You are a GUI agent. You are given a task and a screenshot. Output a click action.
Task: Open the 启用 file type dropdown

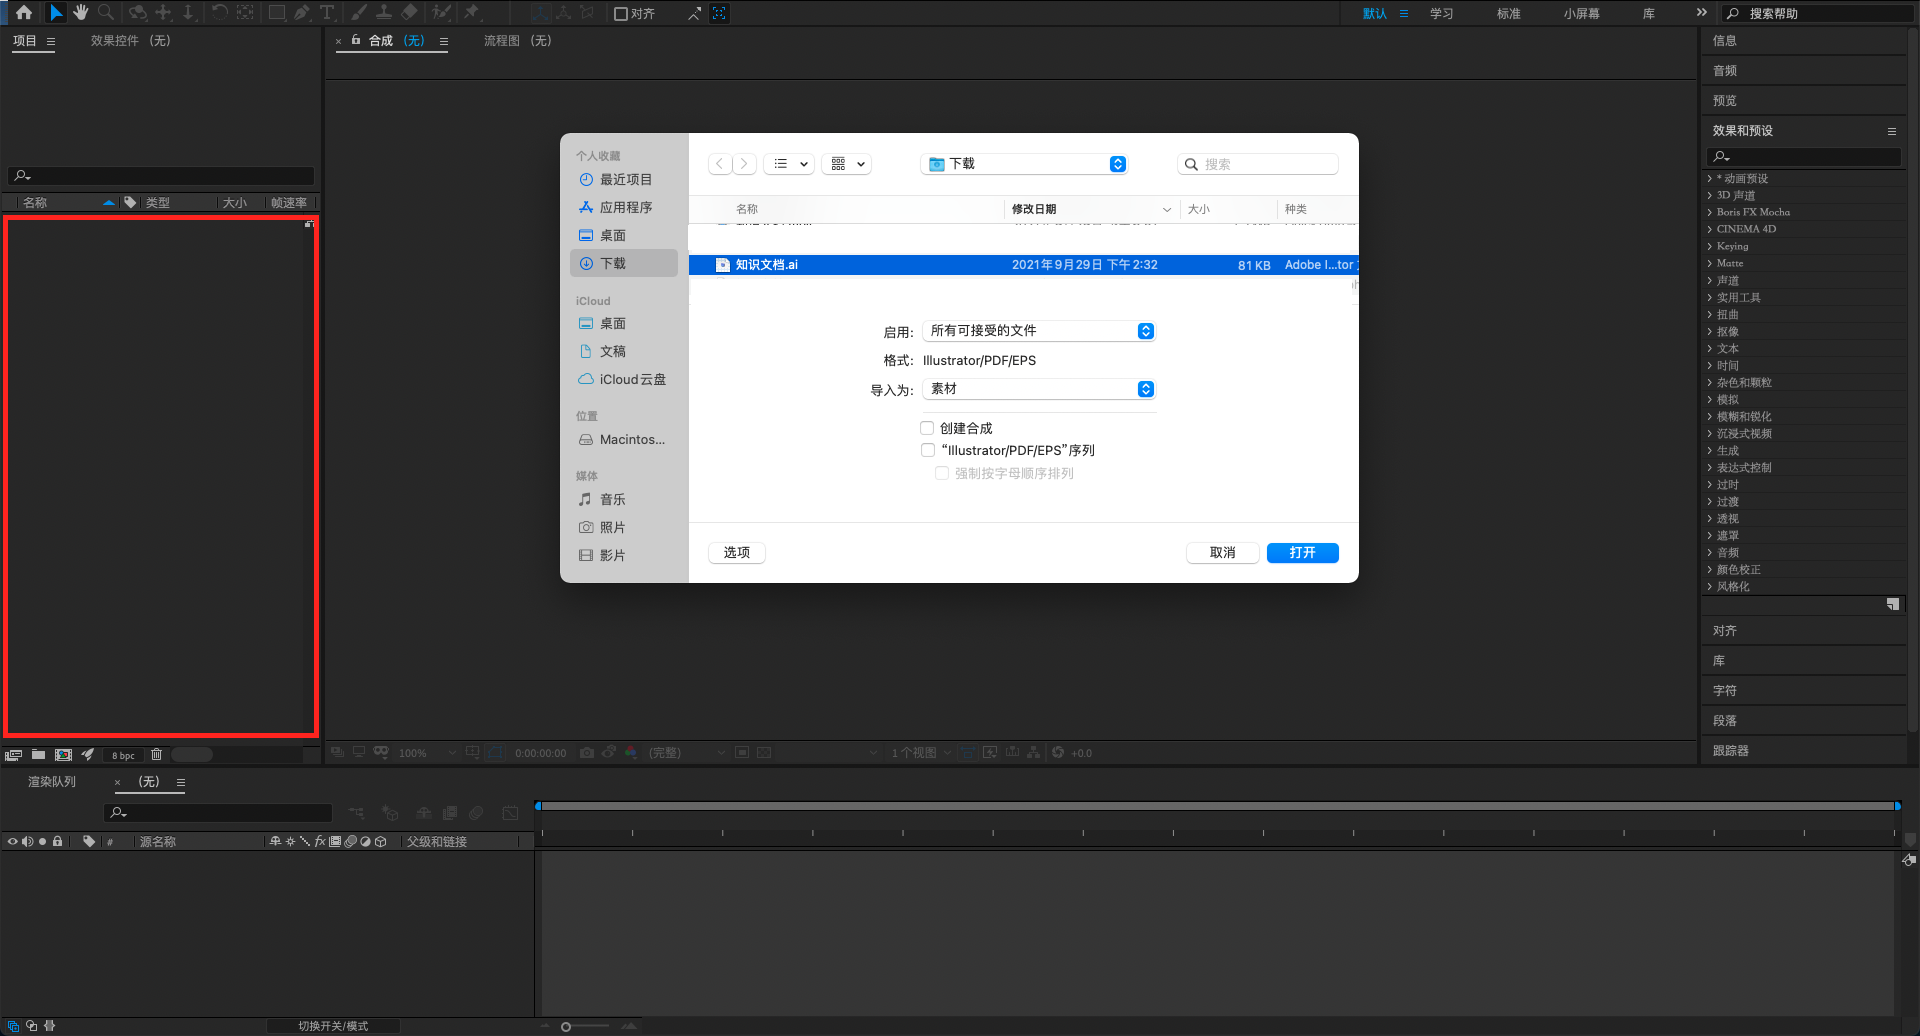[x=1039, y=331]
